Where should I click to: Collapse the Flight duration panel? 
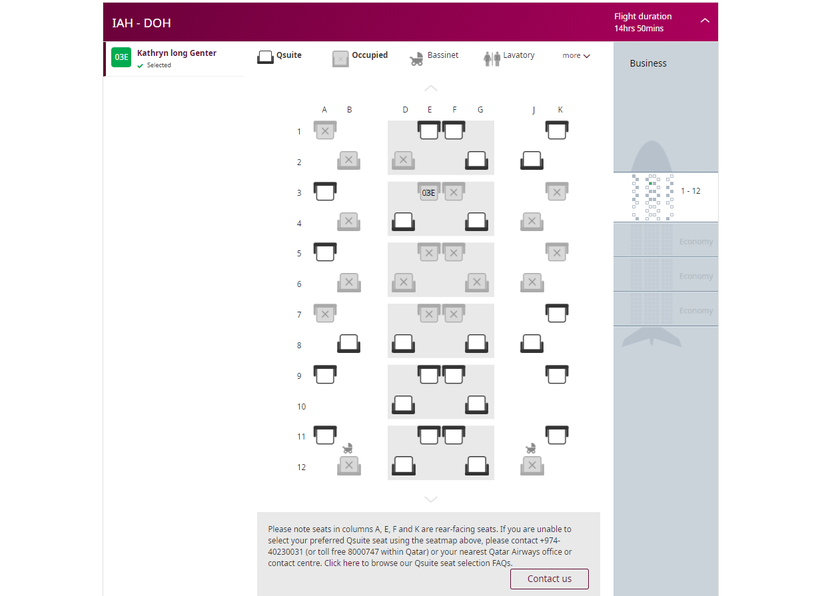[706, 20]
